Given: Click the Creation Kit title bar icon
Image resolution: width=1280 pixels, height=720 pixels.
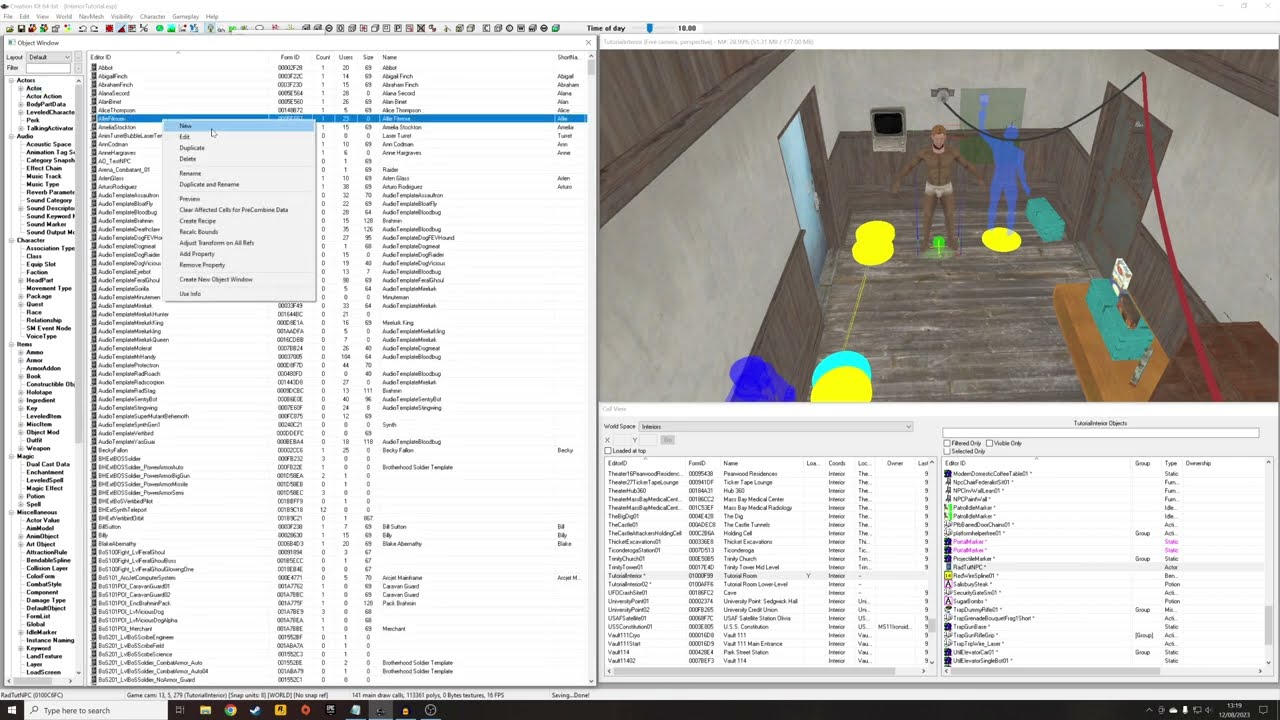Looking at the screenshot, I should point(4,5).
